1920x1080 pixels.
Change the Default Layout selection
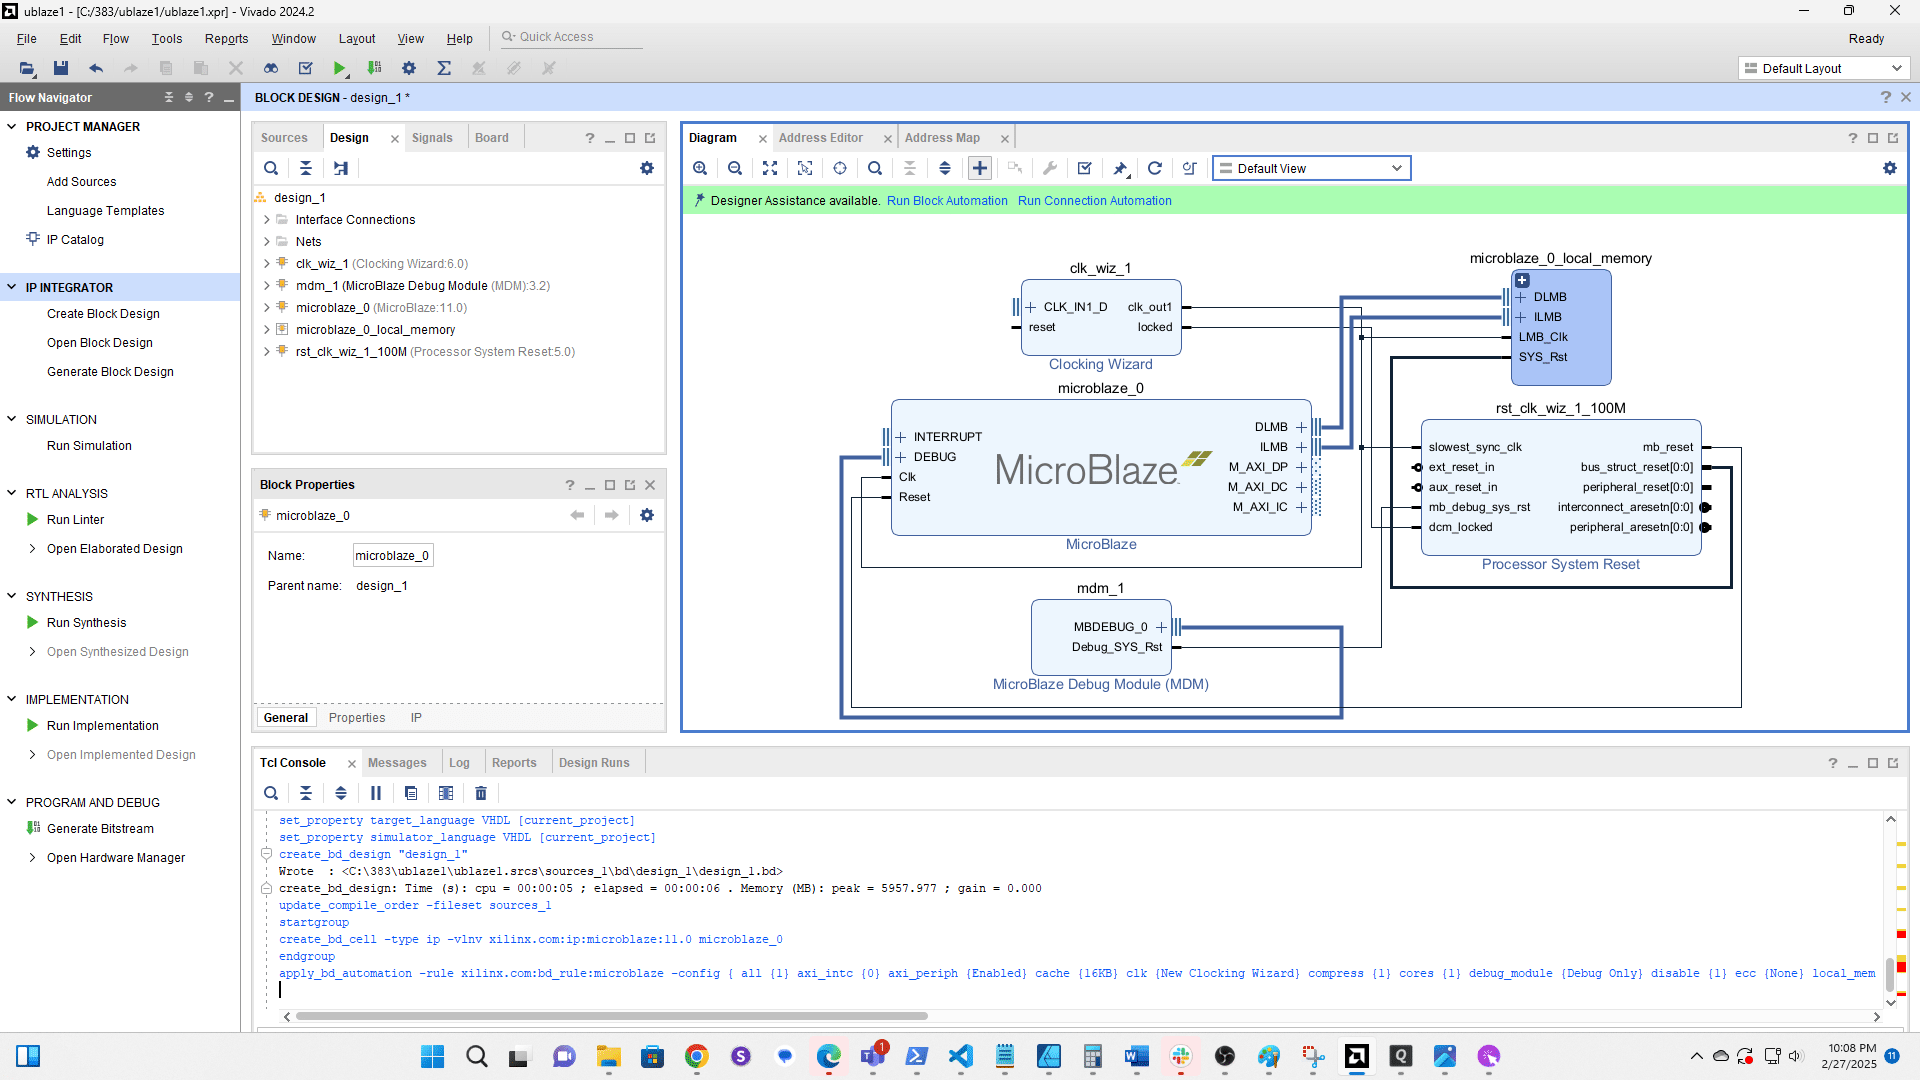click(1823, 68)
